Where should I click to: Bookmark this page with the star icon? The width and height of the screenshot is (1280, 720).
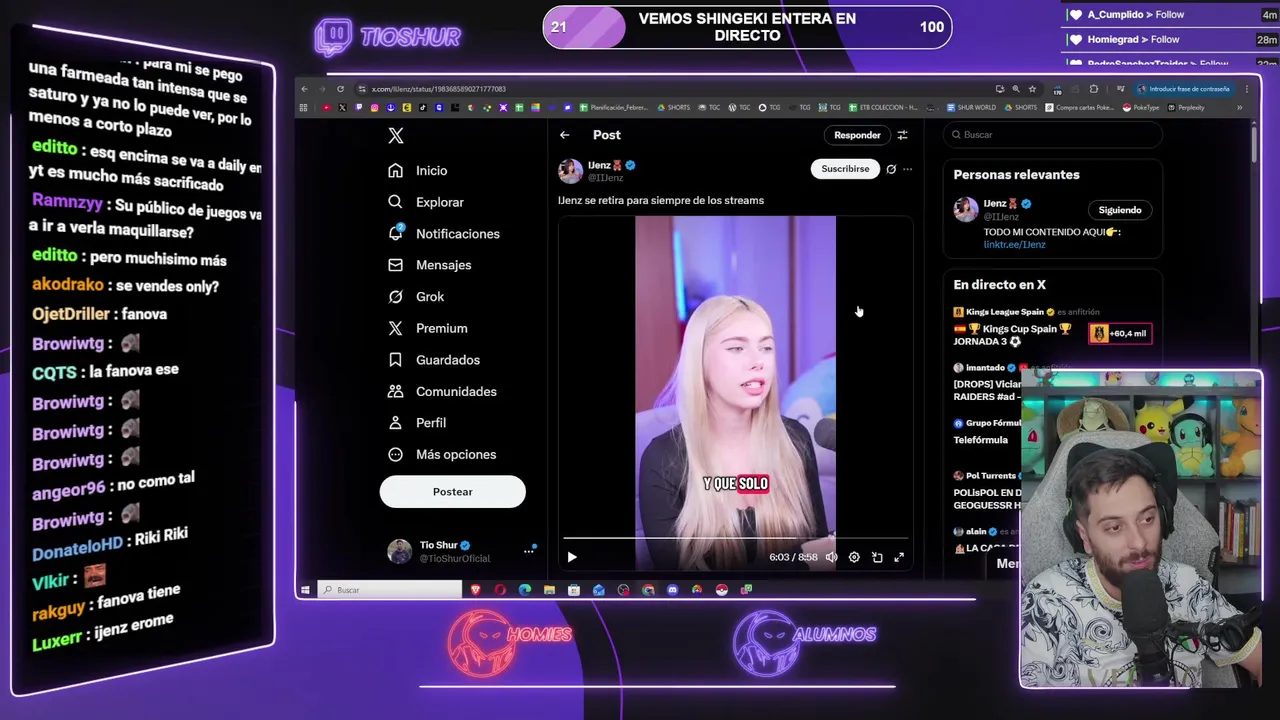tap(1032, 89)
